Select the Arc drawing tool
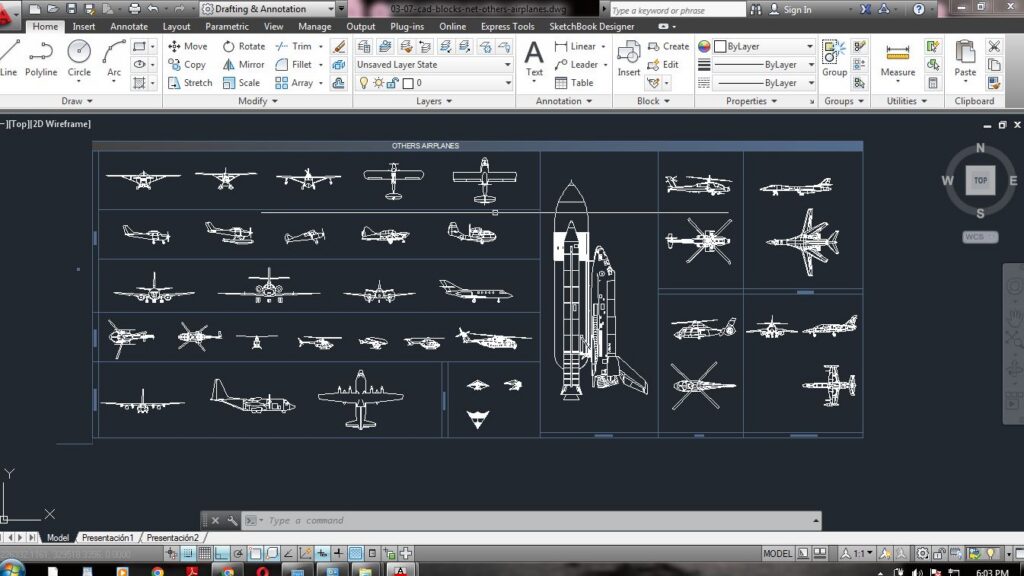 (x=114, y=58)
